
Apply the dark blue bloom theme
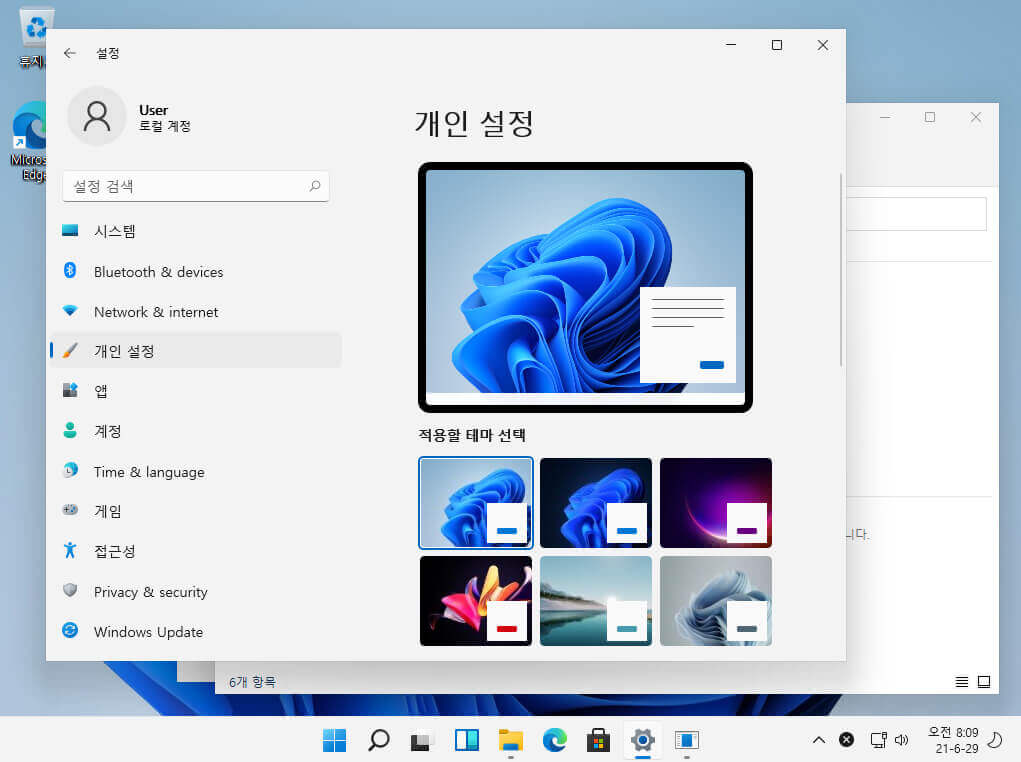[596, 503]
